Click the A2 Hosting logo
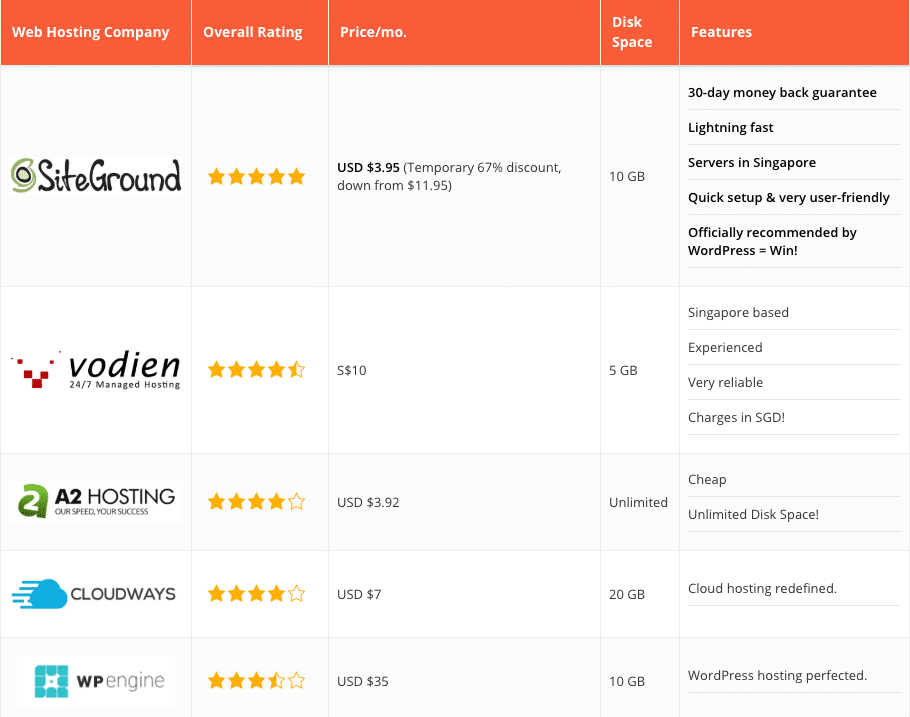This screenshot has height=717, width=910. coord(95,501)
